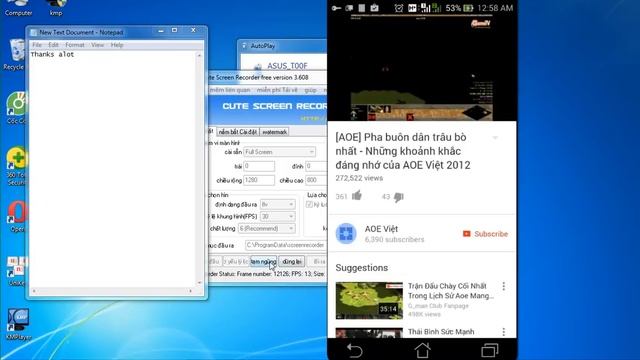Open the kmp desktop icon
Image resolution: width=640 pixels, height=360 pixels.
click(56, 7)
